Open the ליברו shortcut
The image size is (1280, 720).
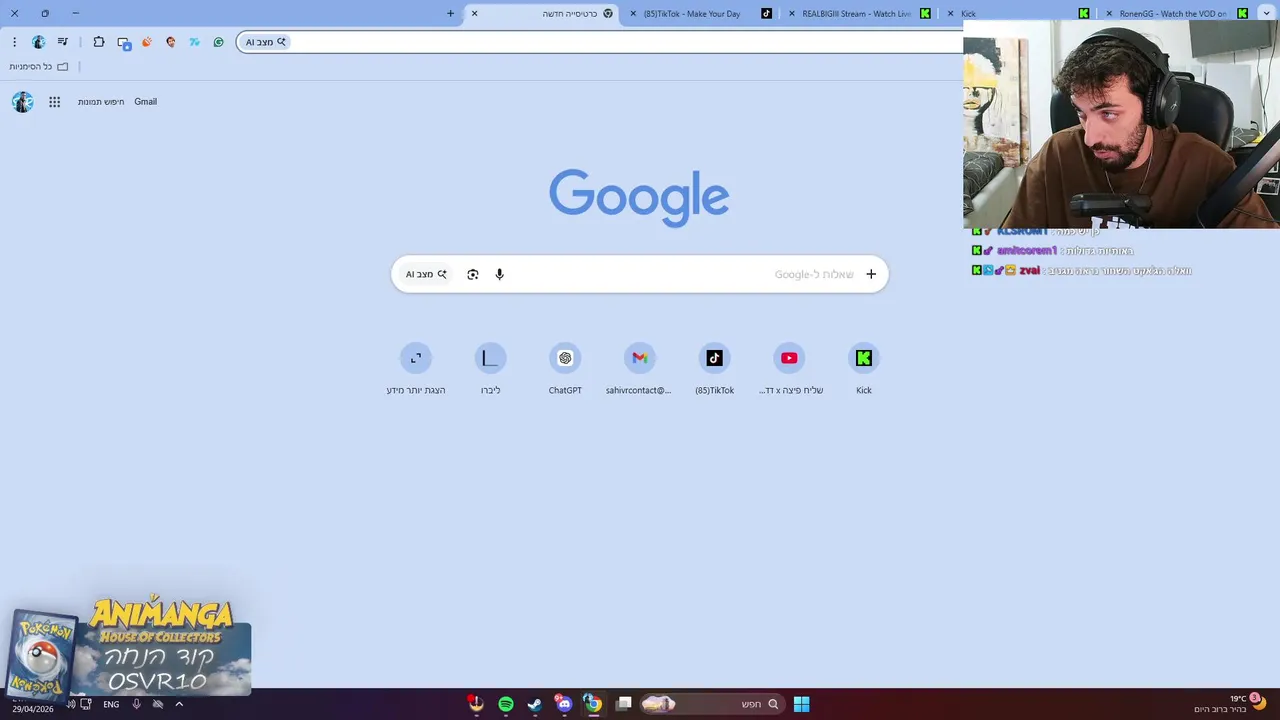click(x=490, y=370)
